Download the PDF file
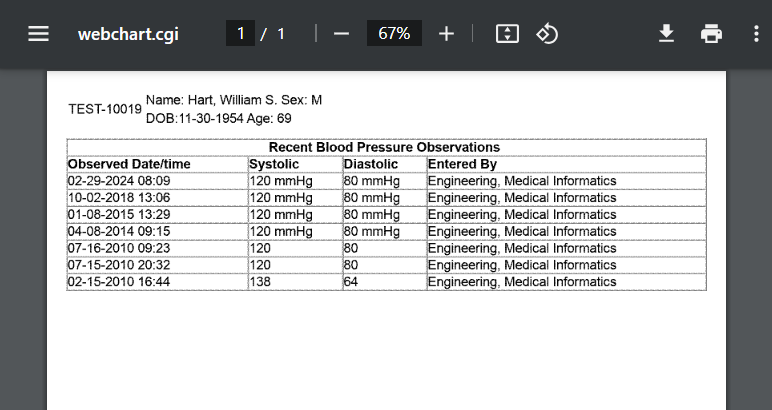 666,34
